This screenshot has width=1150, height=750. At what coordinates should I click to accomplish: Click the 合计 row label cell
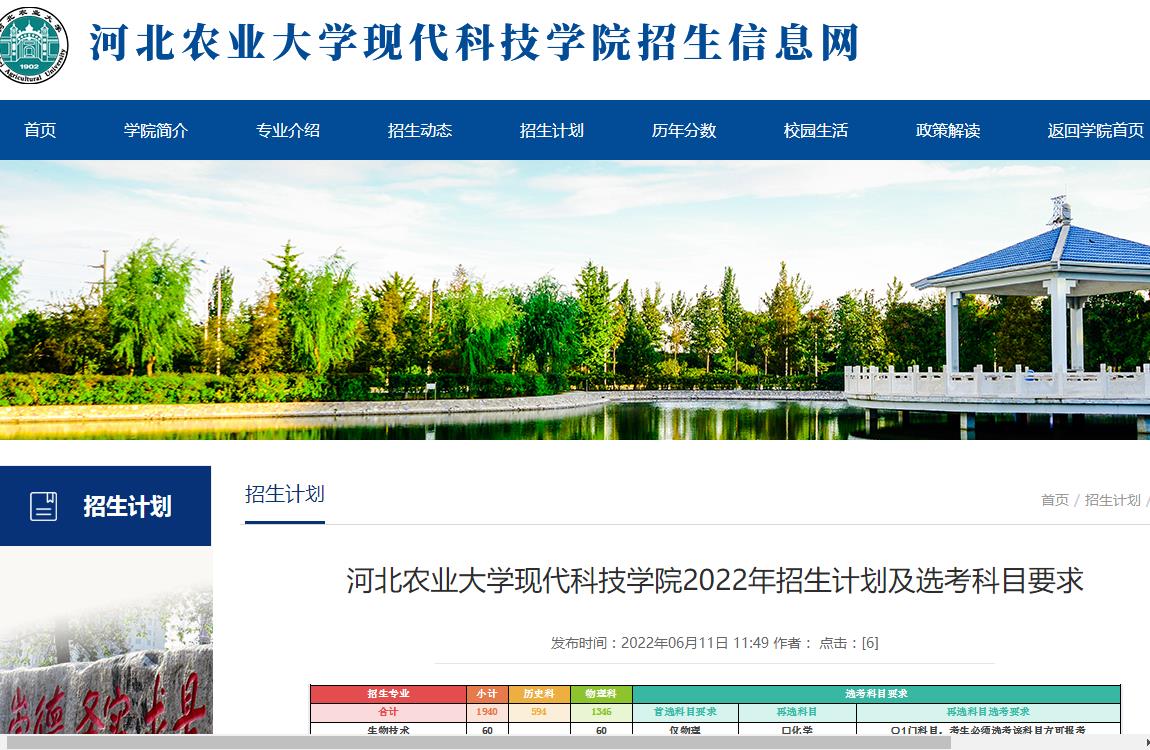pyautogui.click(x=389, y=712)
